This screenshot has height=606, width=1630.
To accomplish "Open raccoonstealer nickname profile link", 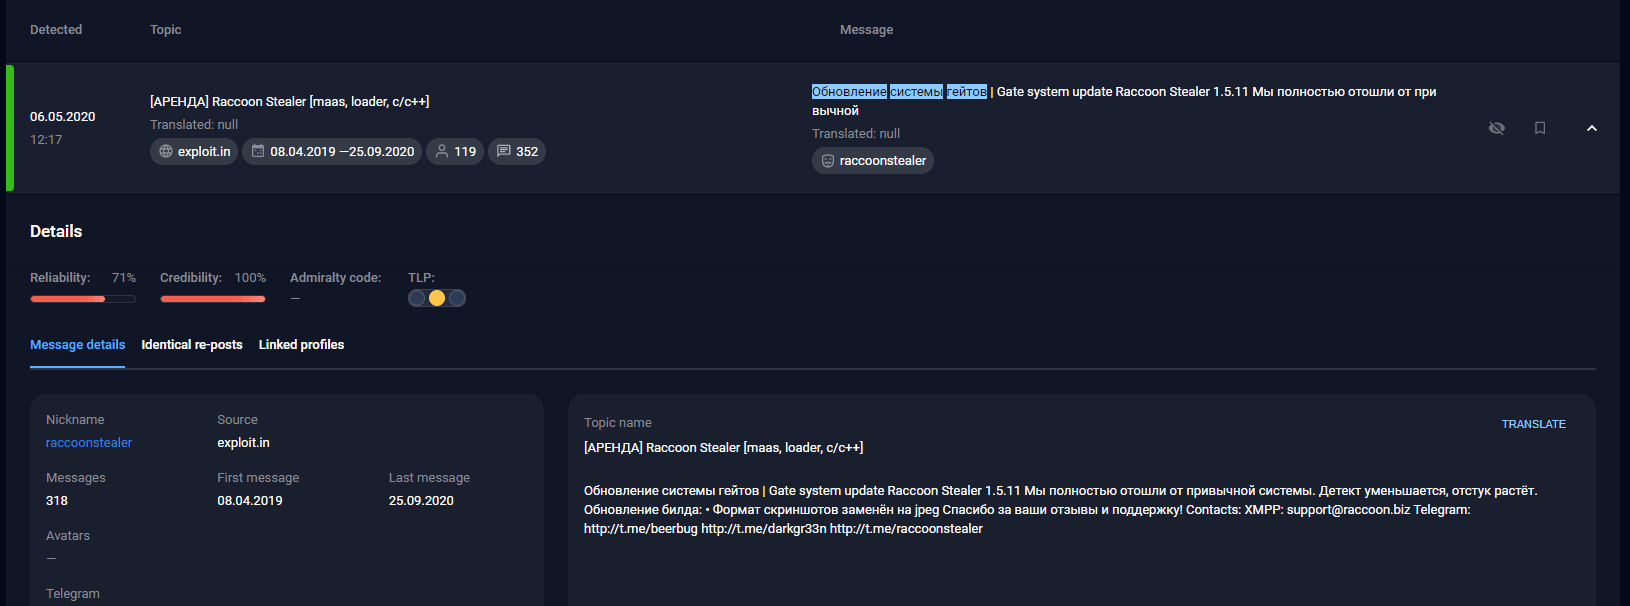I will (89, 443).
